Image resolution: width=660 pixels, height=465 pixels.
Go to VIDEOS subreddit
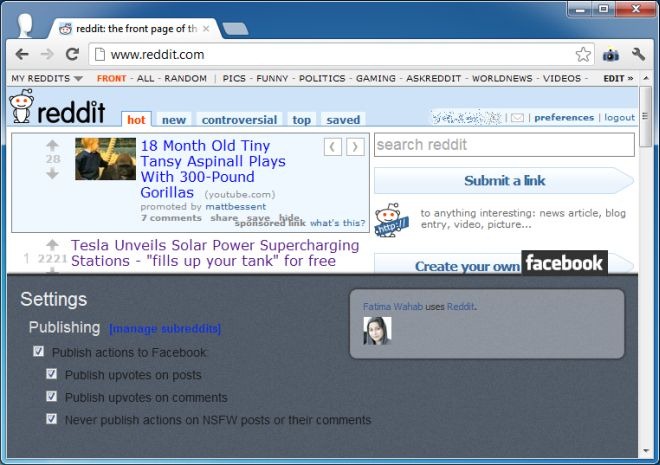tap(562, 78)
